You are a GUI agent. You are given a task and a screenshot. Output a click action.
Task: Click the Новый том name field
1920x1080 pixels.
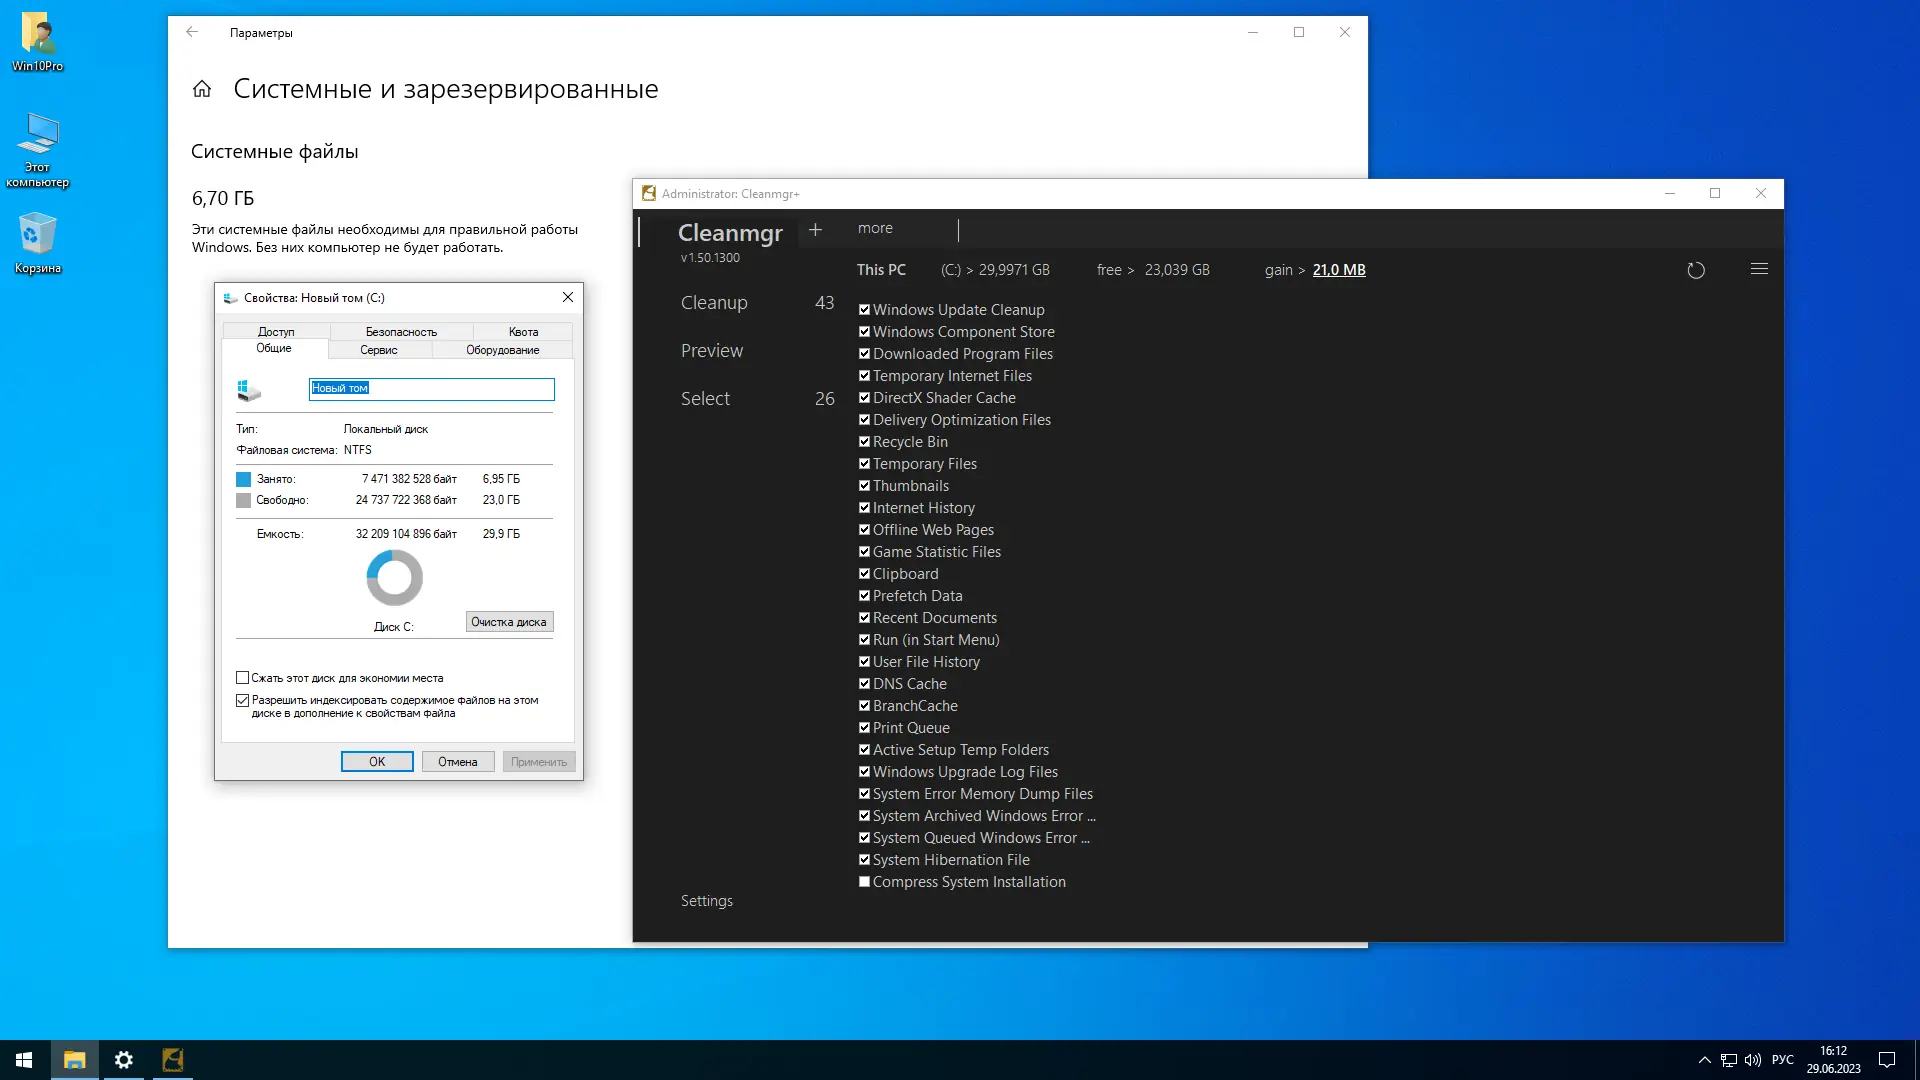coord(431,389)
